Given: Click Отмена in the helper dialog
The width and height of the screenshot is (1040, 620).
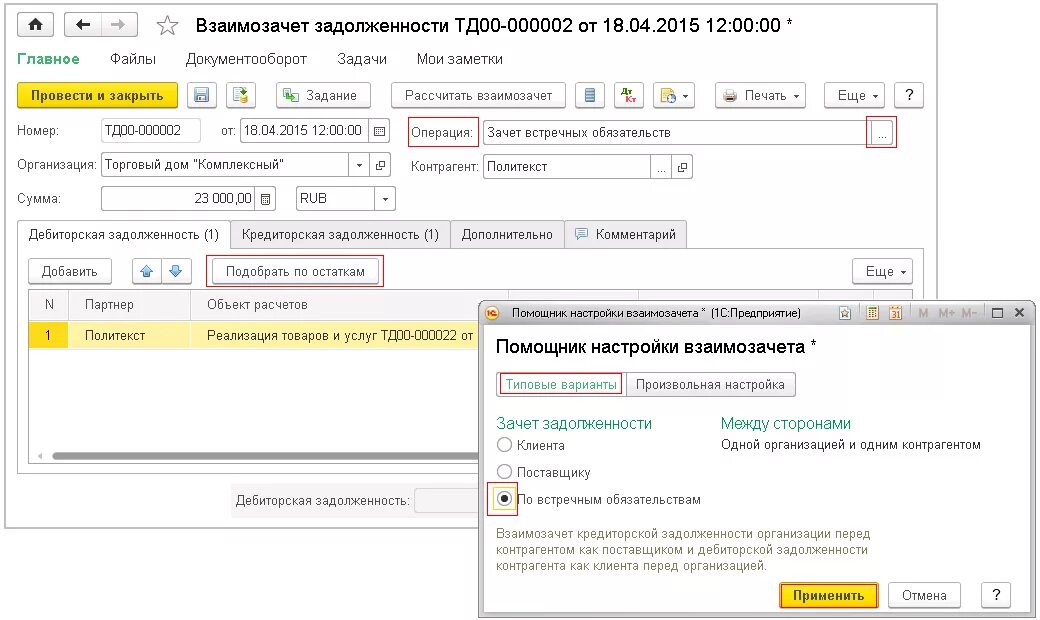Looking at the screenshot, I should pos(924,595).
